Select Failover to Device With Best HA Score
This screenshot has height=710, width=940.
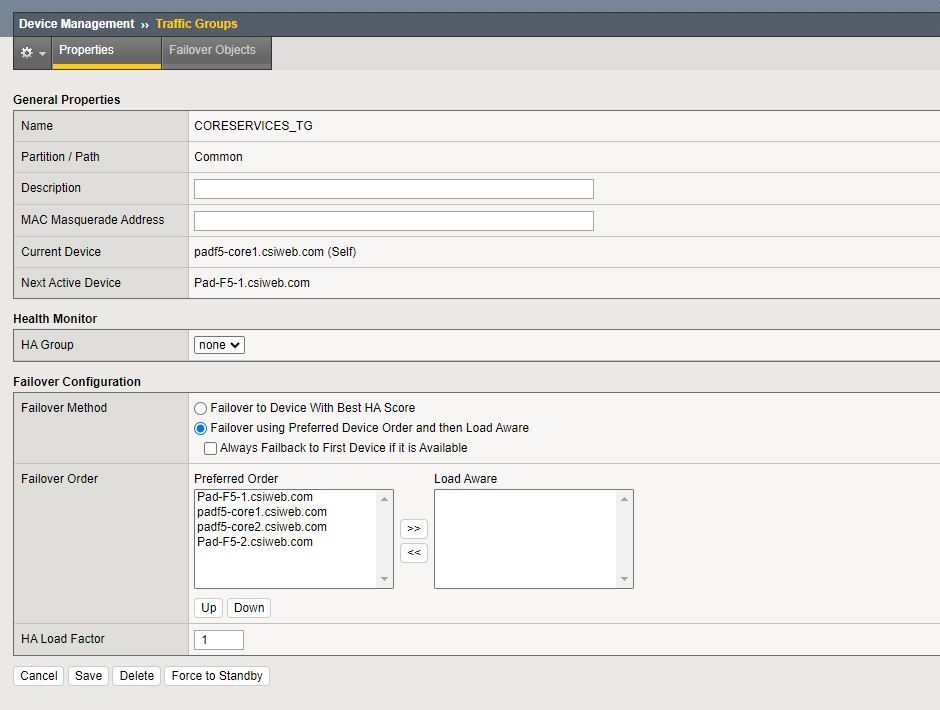pos(201,408)
